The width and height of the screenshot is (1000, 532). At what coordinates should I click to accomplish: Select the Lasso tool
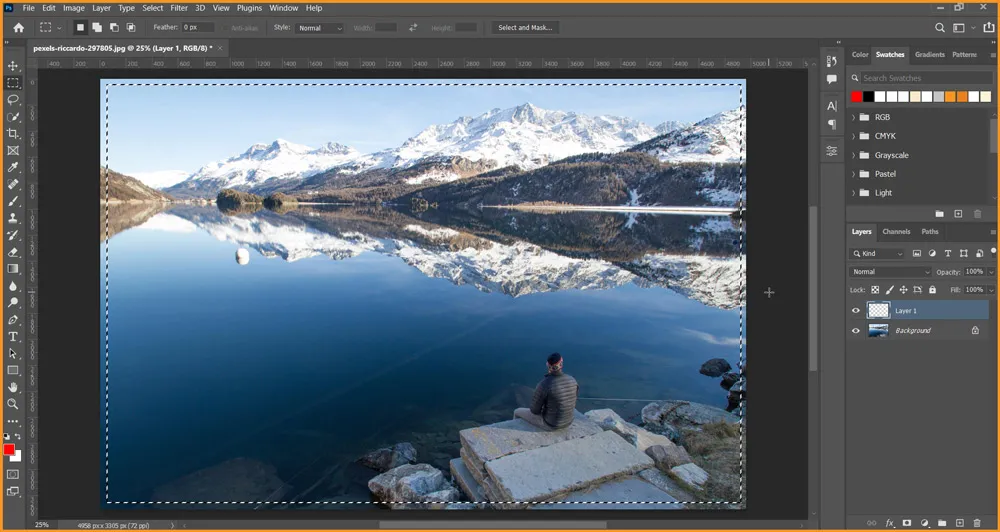tap(13, 100)
